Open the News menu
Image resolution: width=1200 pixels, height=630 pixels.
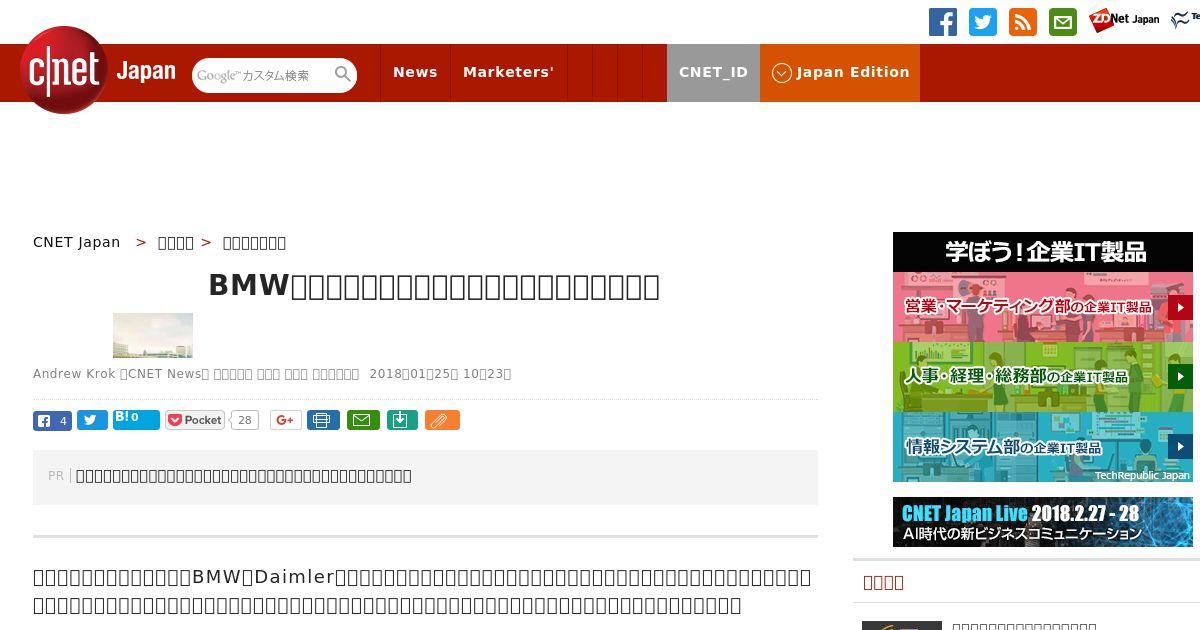pyautogui.click(x=415, y=72)
